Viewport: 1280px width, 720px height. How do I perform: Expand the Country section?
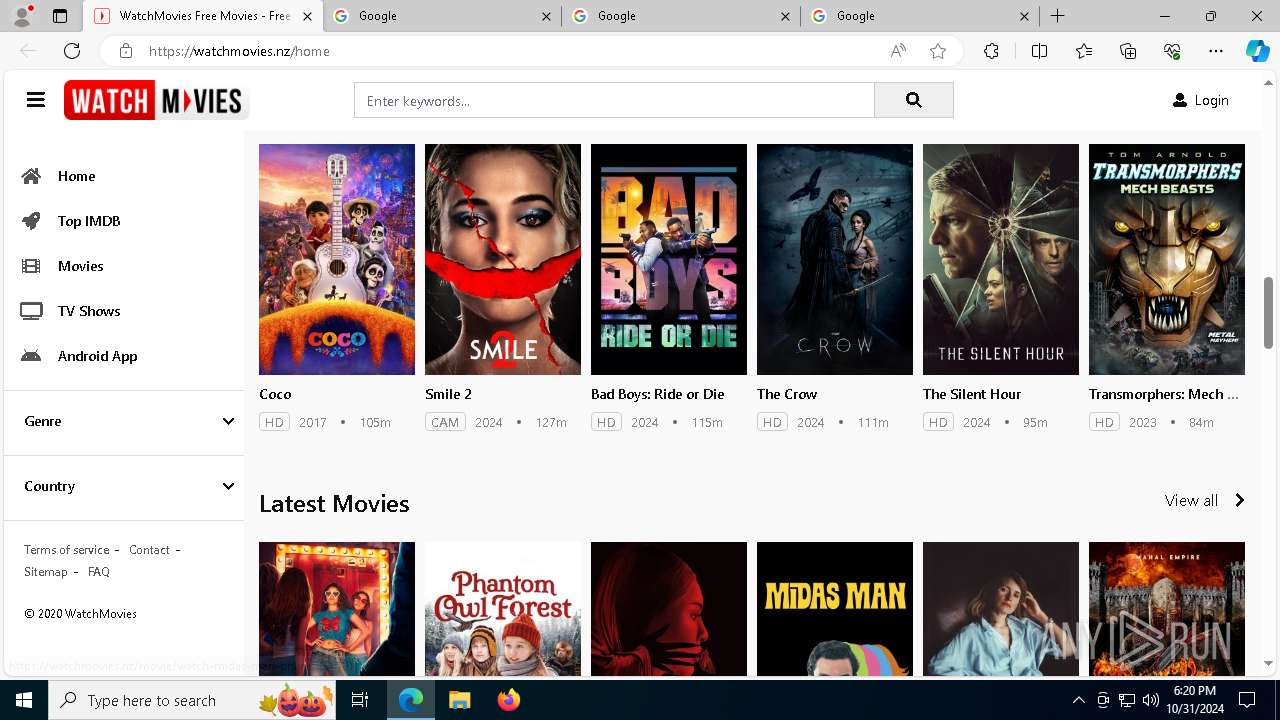pos(124,486)
